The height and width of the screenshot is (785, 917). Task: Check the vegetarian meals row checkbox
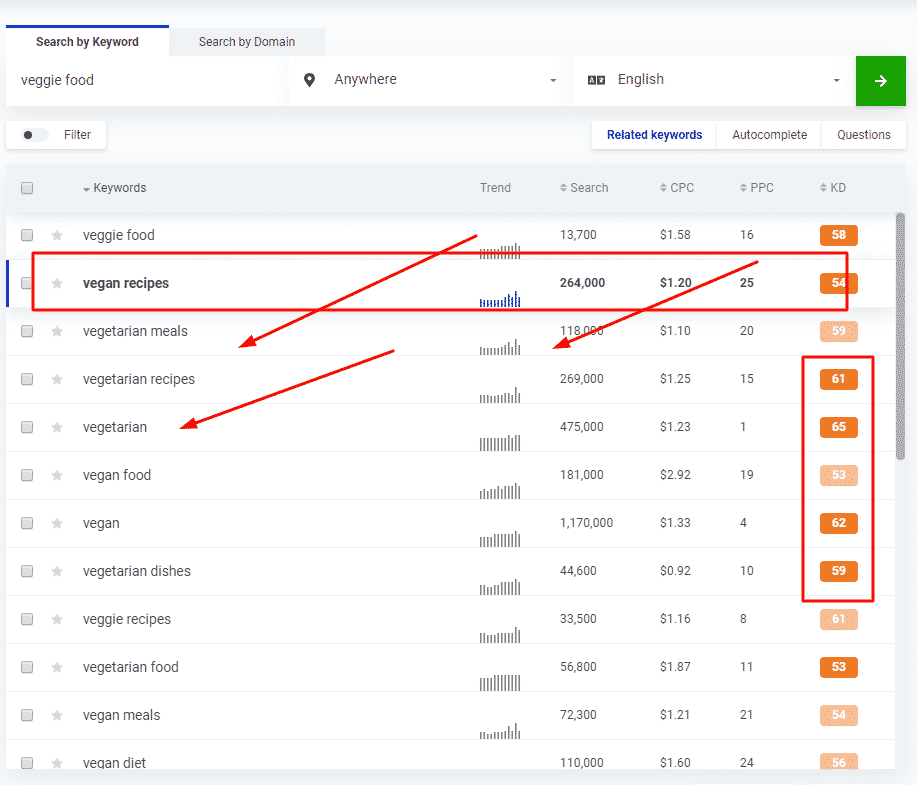coord(27,331)
